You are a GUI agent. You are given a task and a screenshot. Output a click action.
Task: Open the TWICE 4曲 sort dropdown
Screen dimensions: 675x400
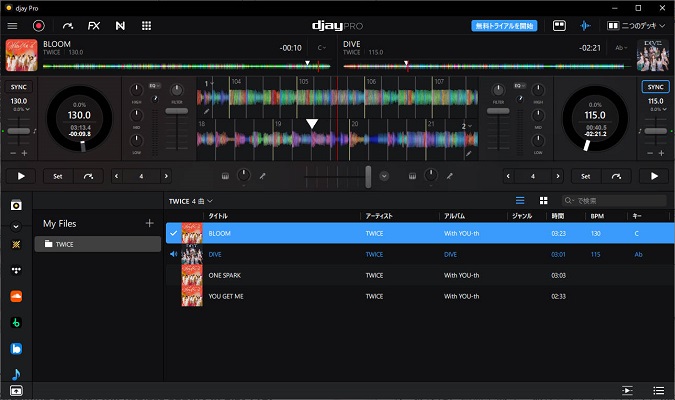tap(191, 201)
